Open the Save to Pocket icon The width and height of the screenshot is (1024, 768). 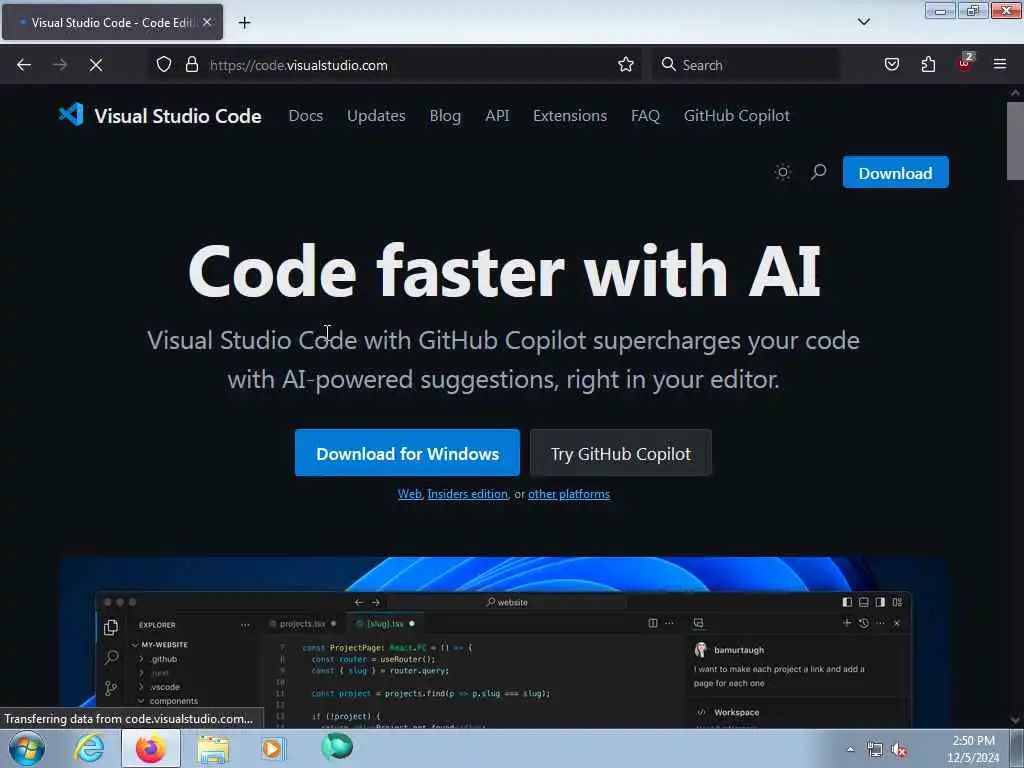pos(891,65)
